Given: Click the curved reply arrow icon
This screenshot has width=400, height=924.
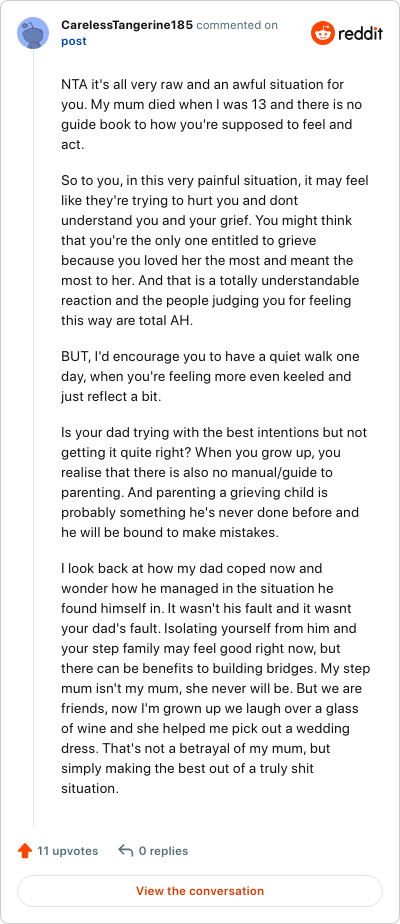Looking at the screenshot, I should pos(125,851).
